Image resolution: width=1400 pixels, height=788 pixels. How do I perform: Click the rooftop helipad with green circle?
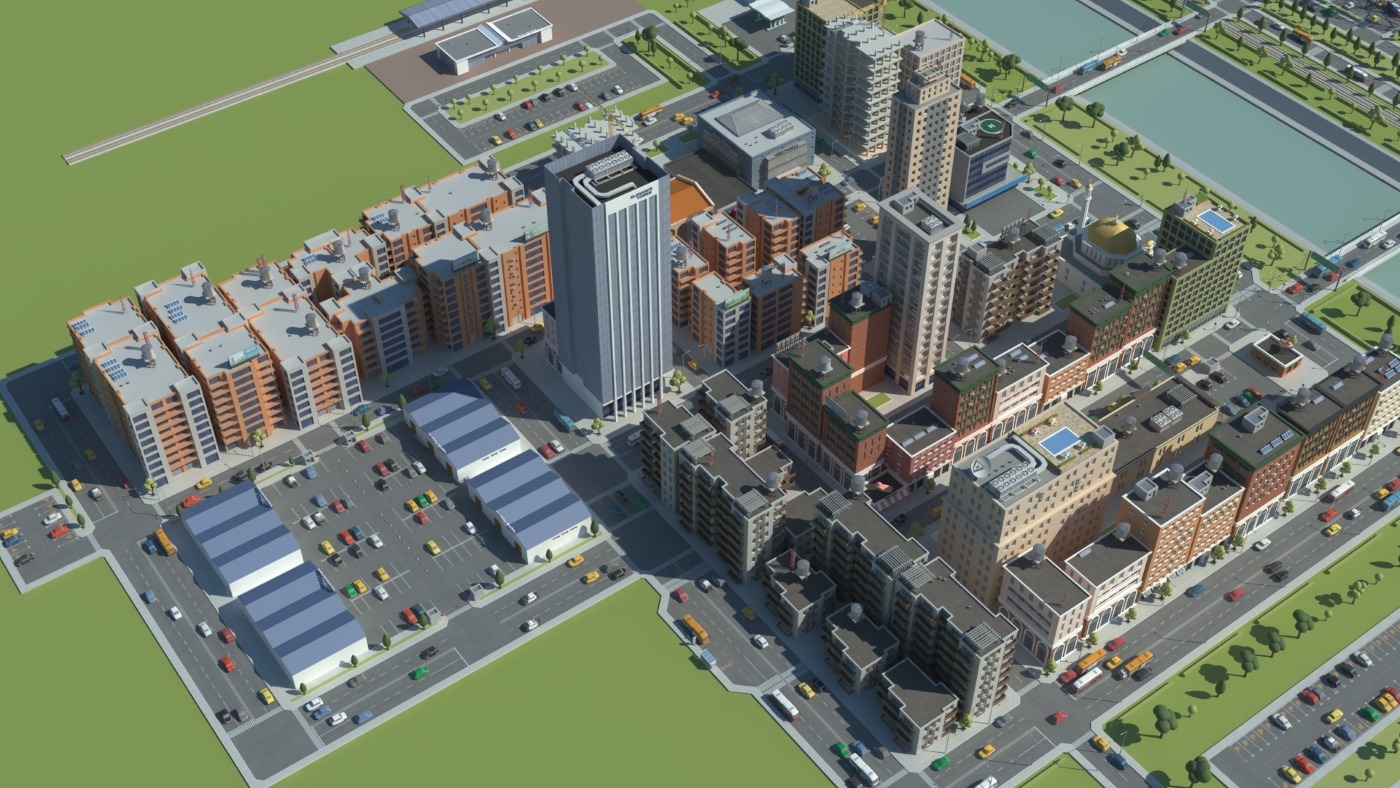[989, 127]
